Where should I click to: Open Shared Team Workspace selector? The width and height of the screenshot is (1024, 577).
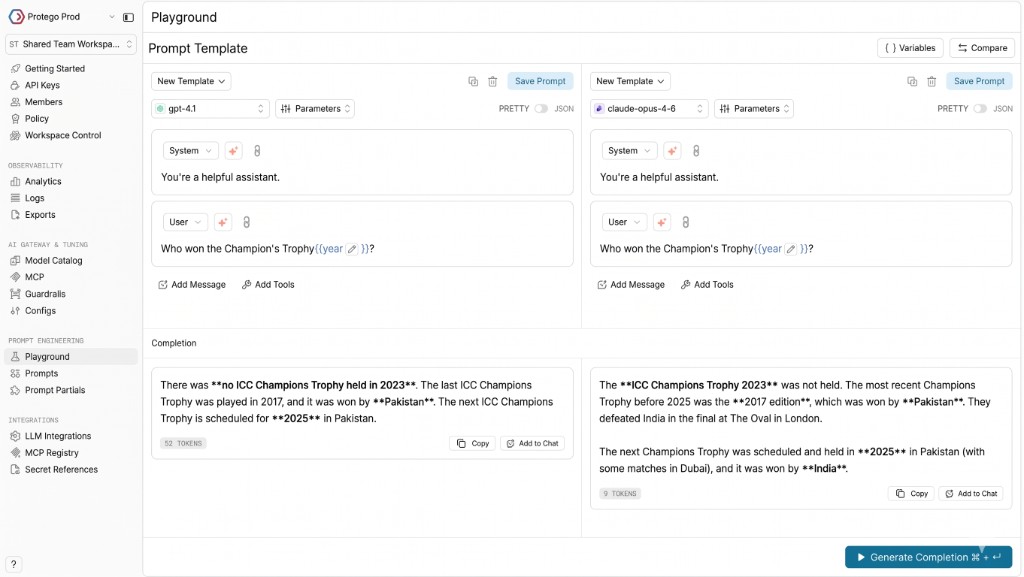71,44
